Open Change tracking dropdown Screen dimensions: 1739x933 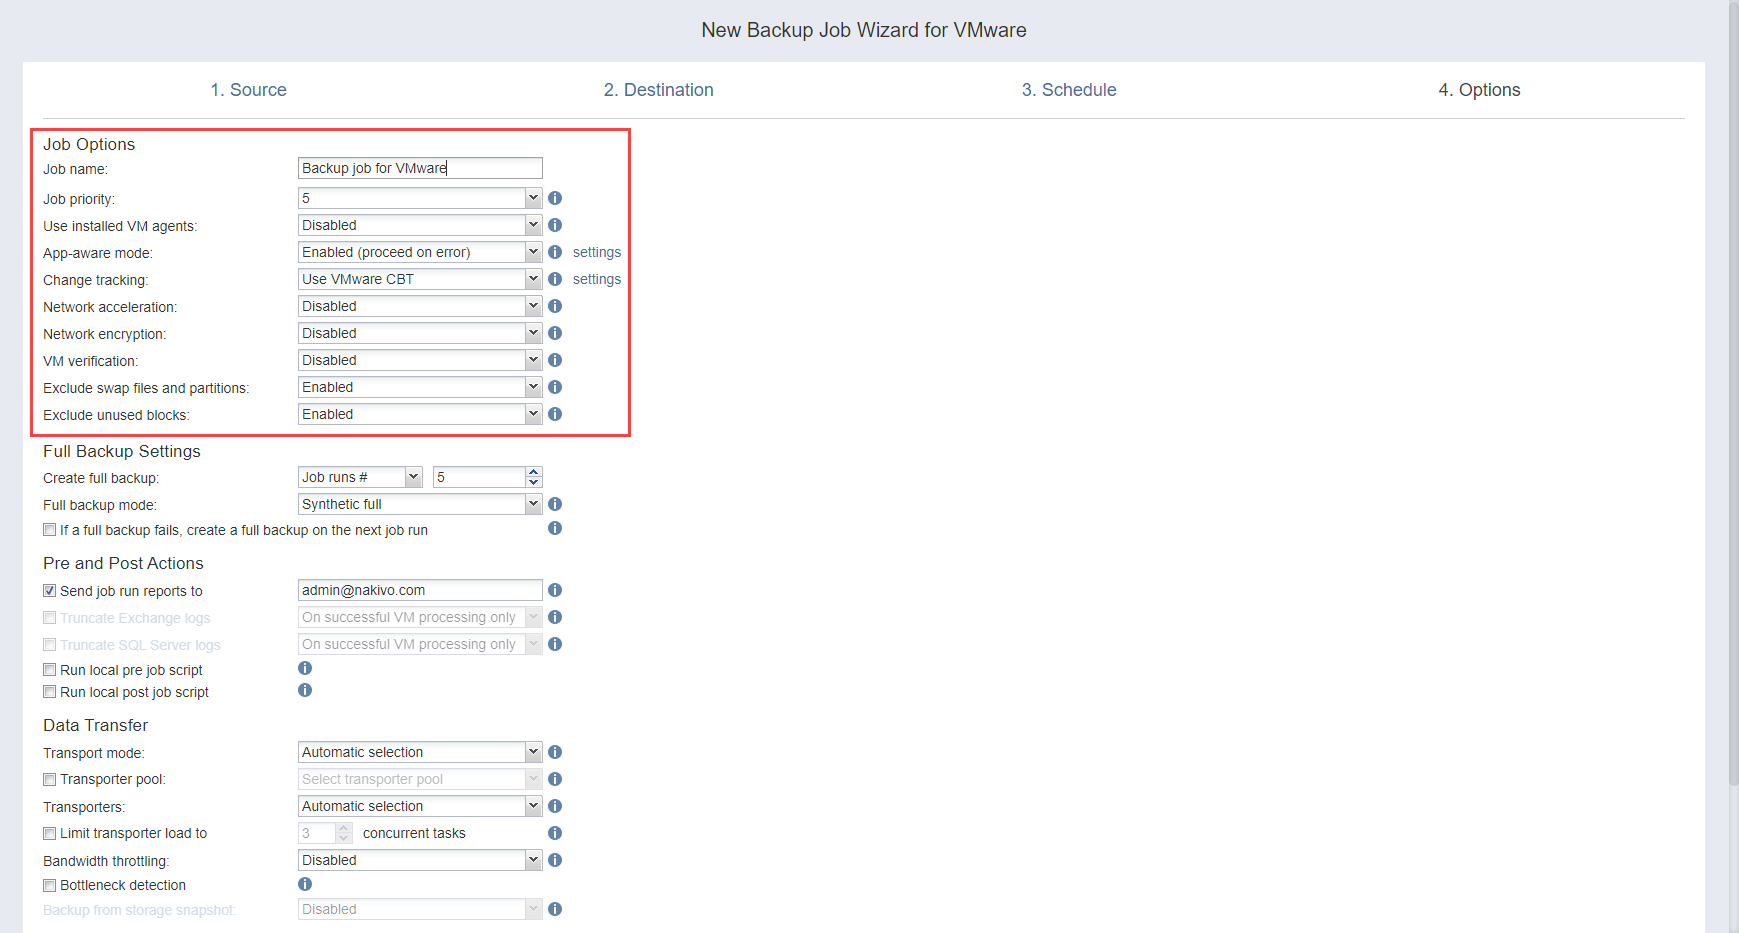click(420, 279)
